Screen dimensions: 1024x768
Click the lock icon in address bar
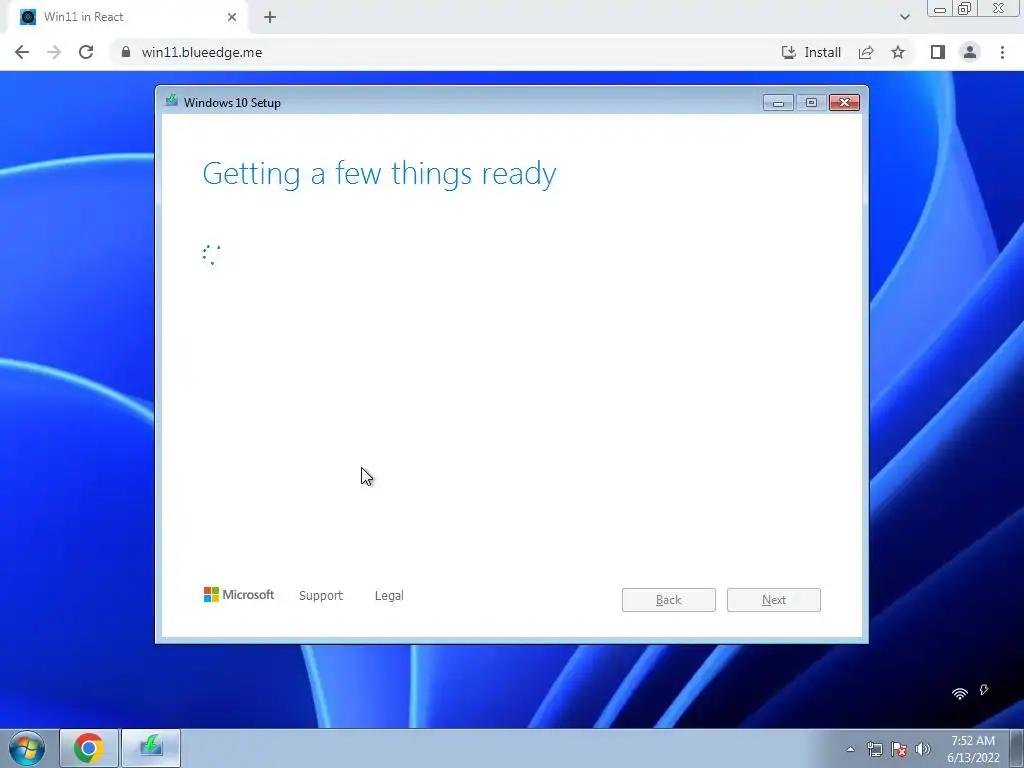pos(126,52)
